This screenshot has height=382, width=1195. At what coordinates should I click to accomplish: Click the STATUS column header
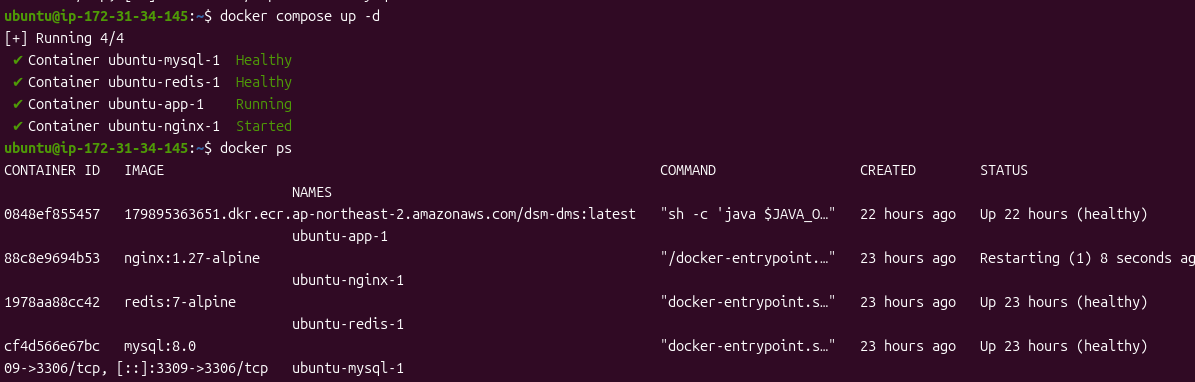click(x=1004, y=171)
